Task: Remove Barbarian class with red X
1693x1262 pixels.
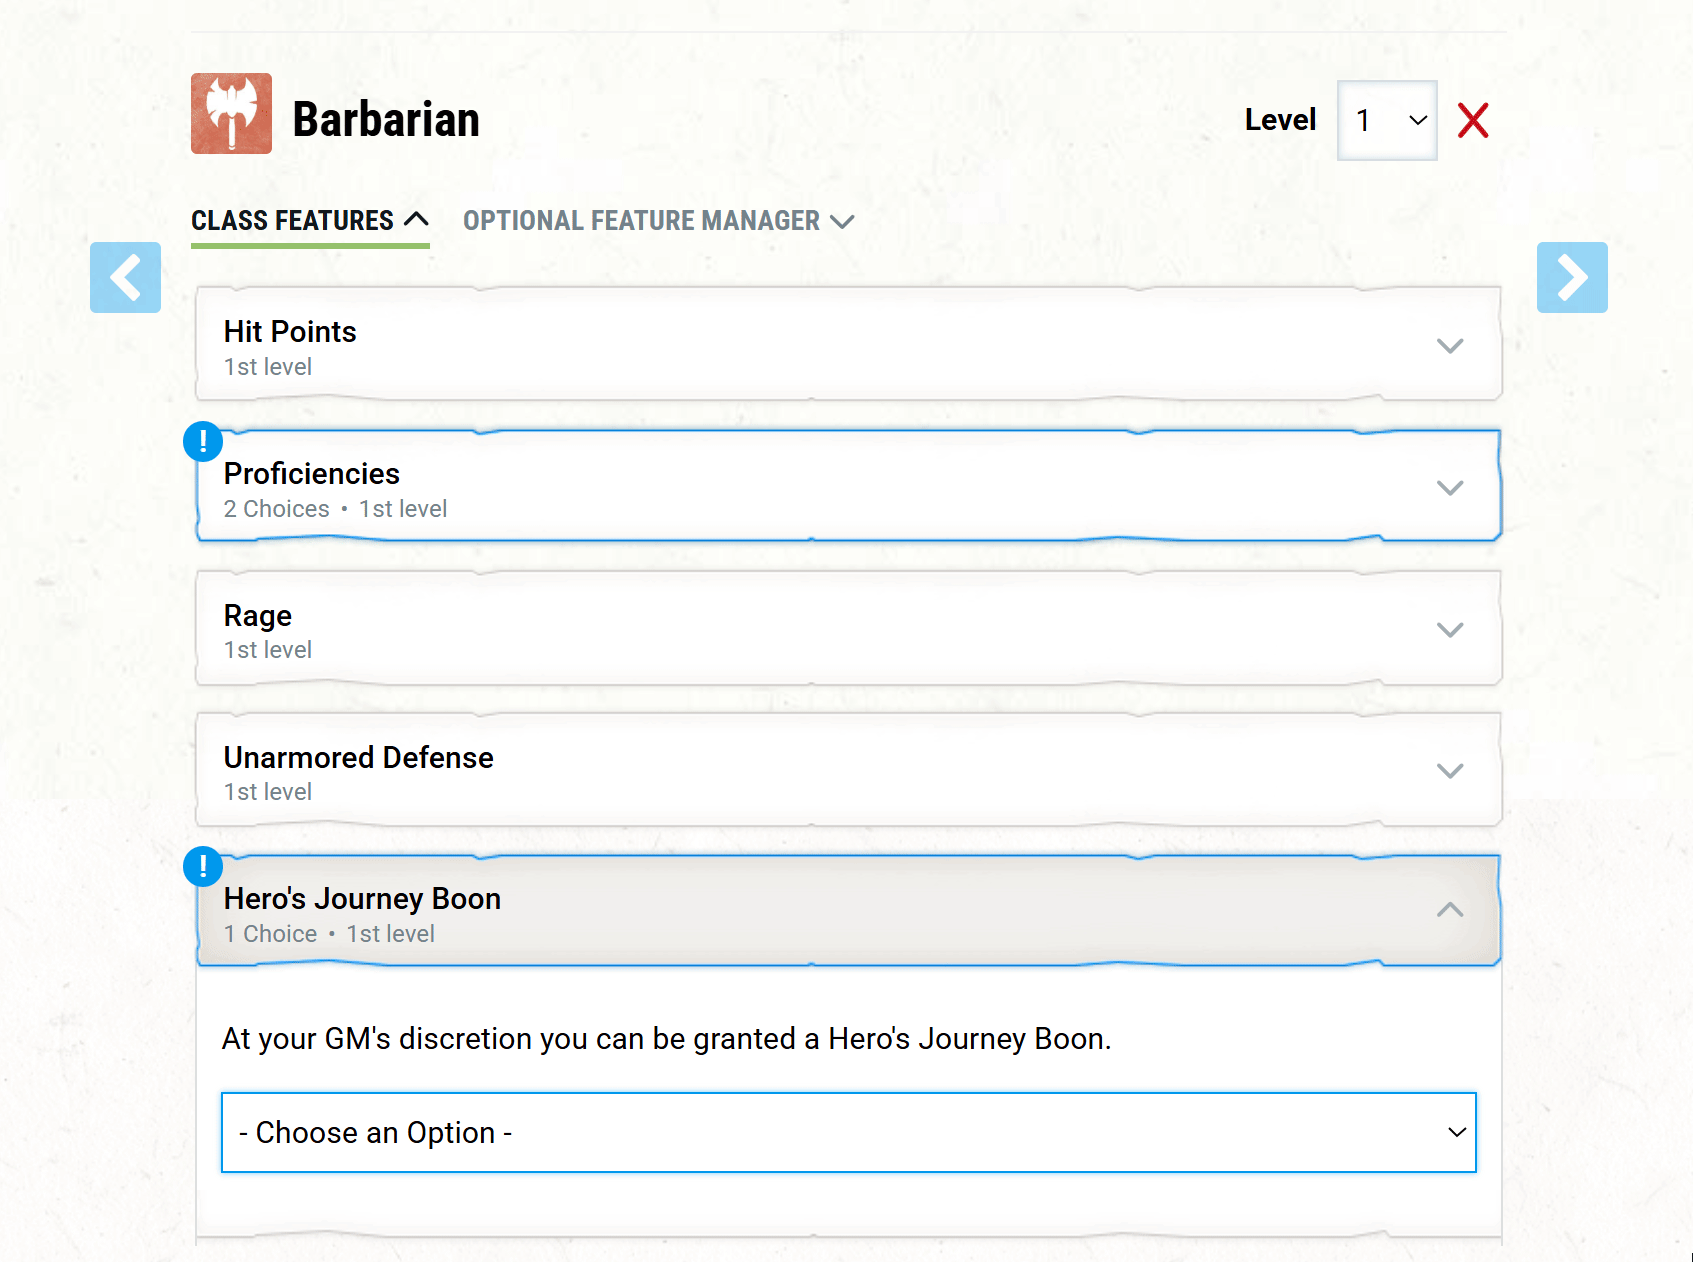Action: [x=1472, y=121]
